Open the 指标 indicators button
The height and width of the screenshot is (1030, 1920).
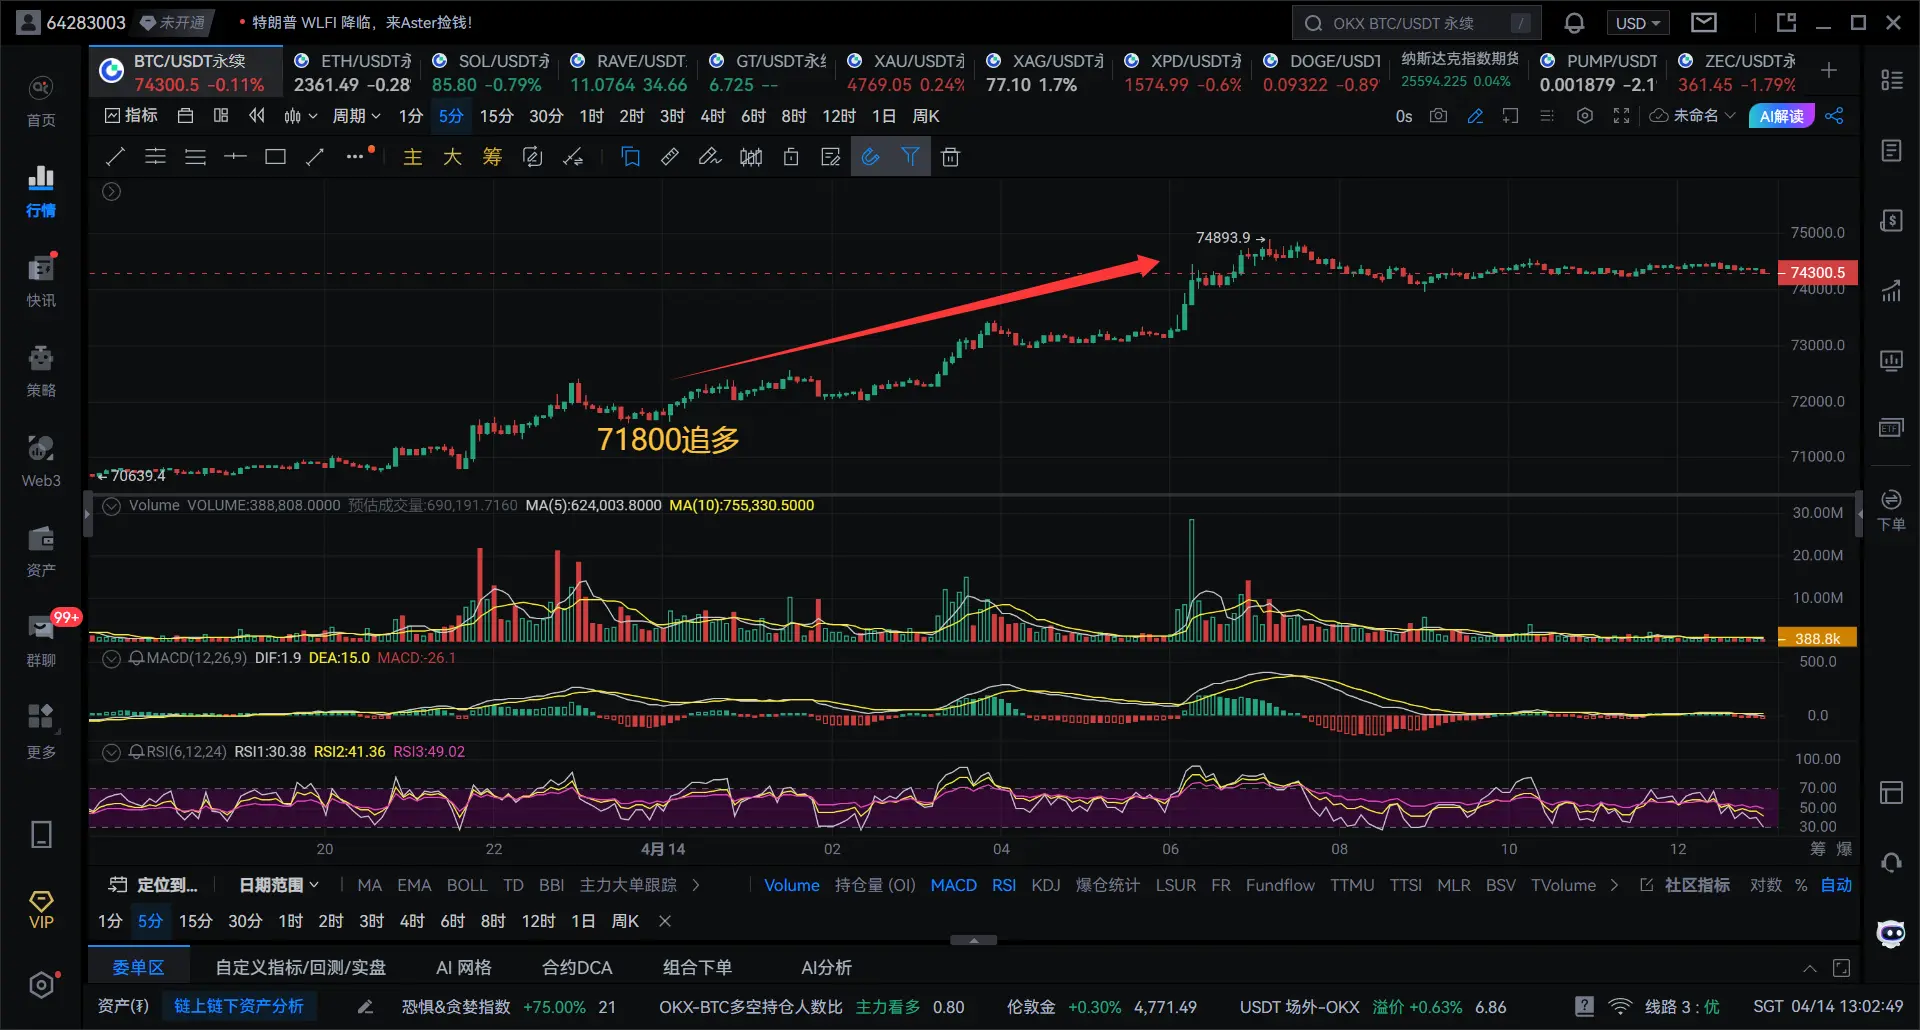pyautogui.click(x=131, y=116)
